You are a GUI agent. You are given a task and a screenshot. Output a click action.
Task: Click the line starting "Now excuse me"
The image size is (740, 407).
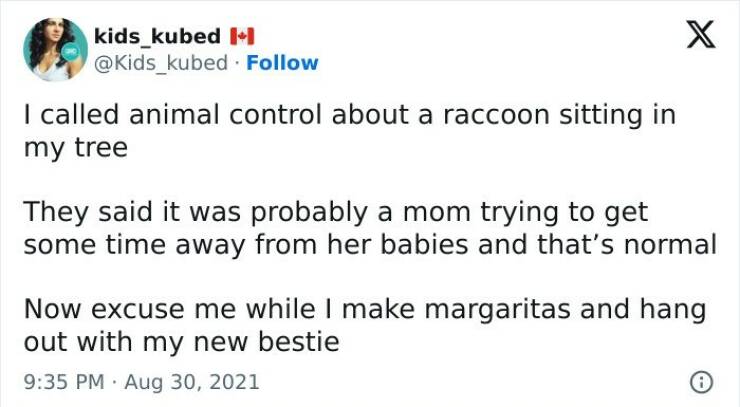(365, 309)
